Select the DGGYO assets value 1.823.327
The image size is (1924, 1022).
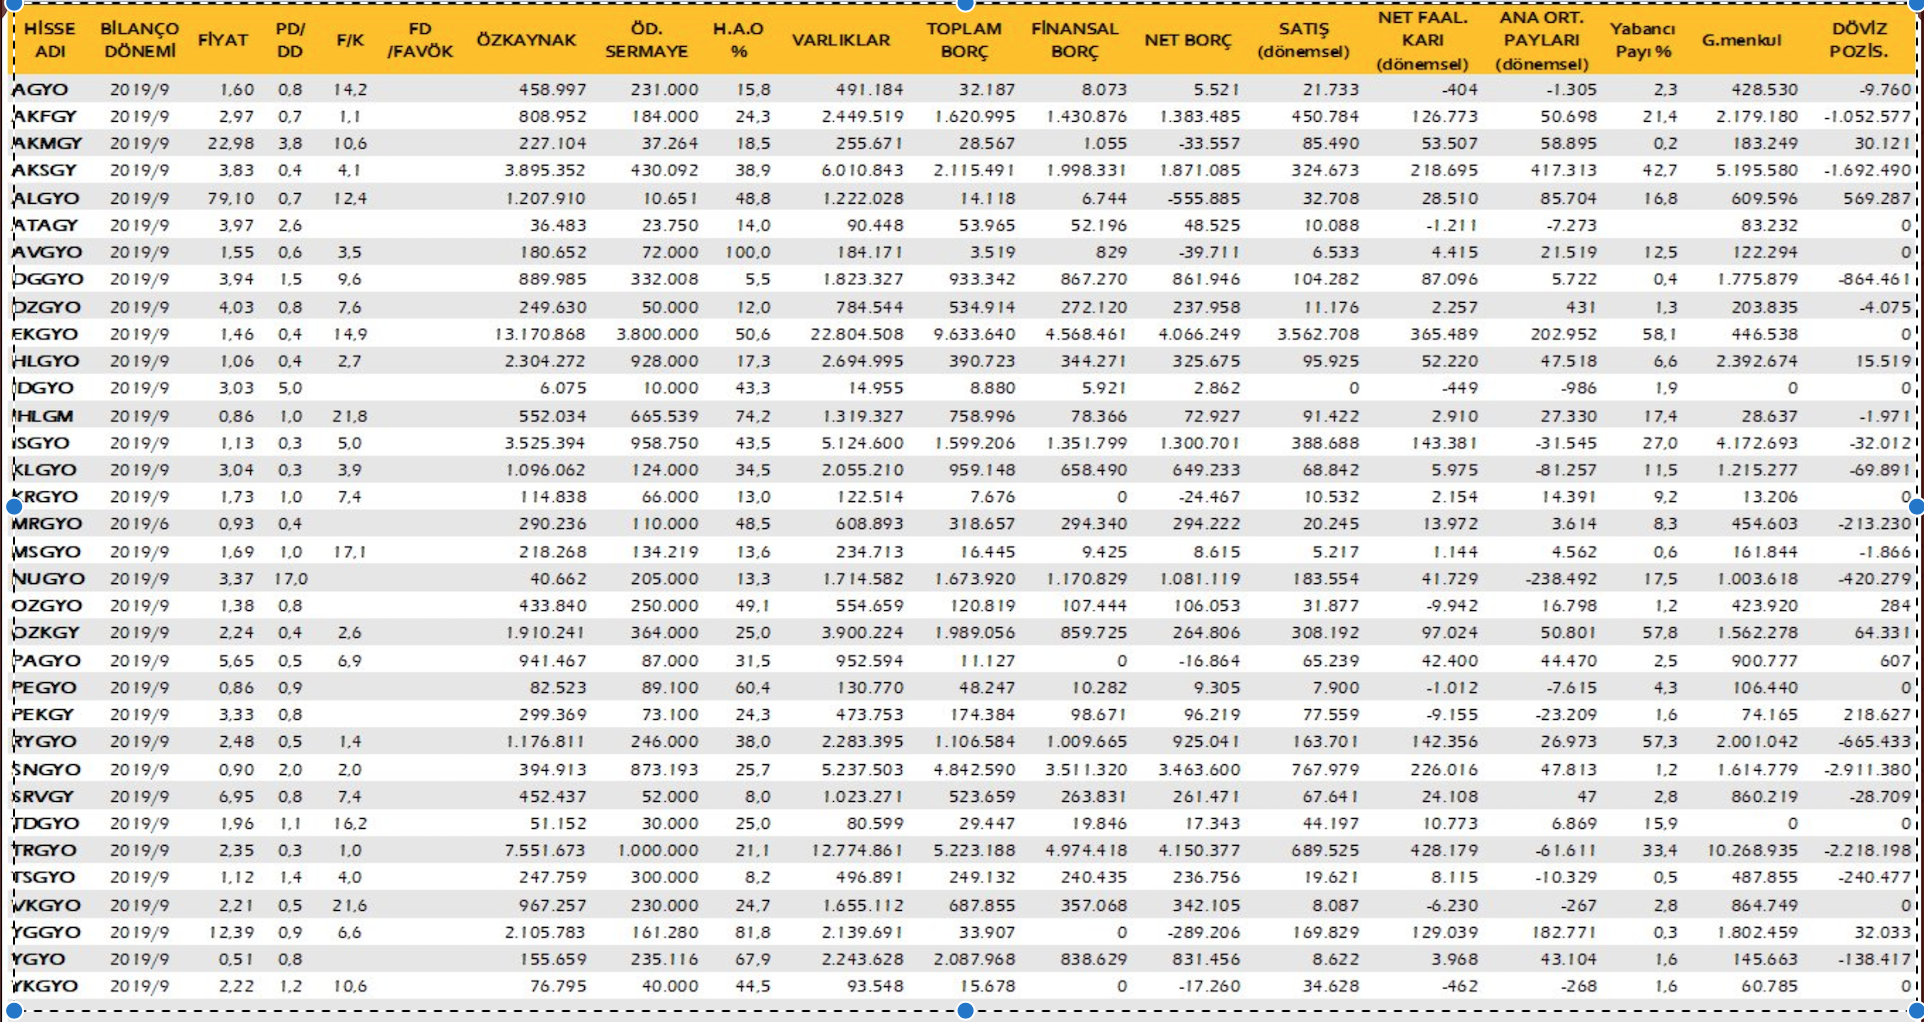coord(862,279)
